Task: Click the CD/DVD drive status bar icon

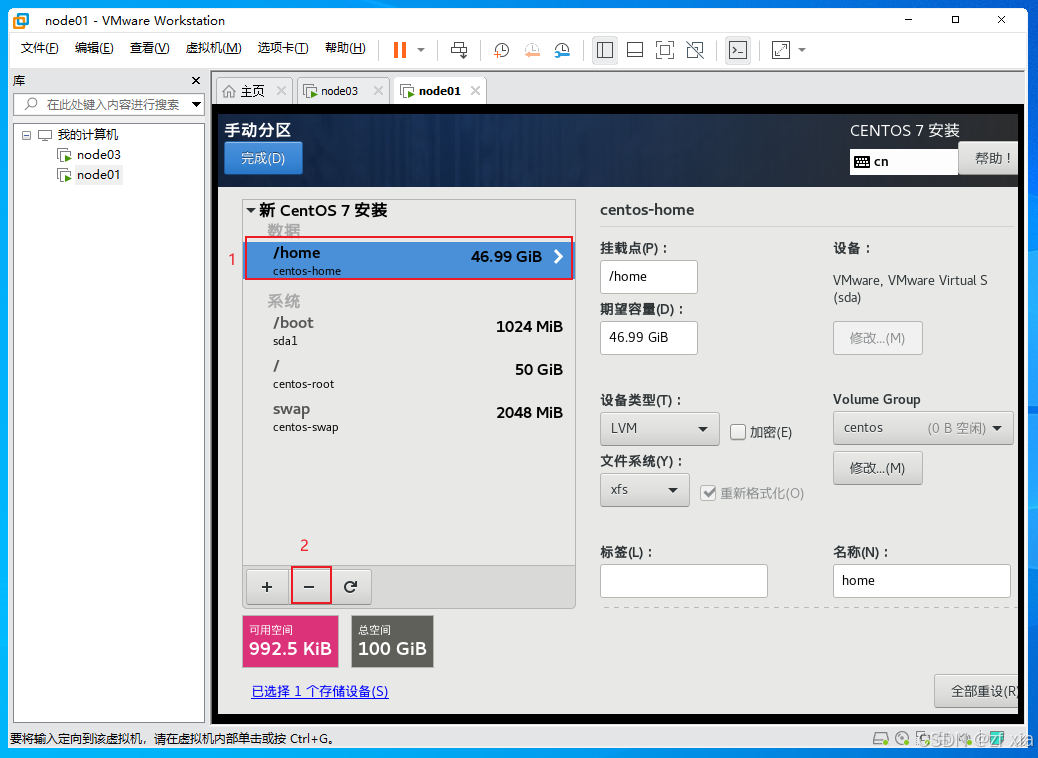Action: [902, 738]
